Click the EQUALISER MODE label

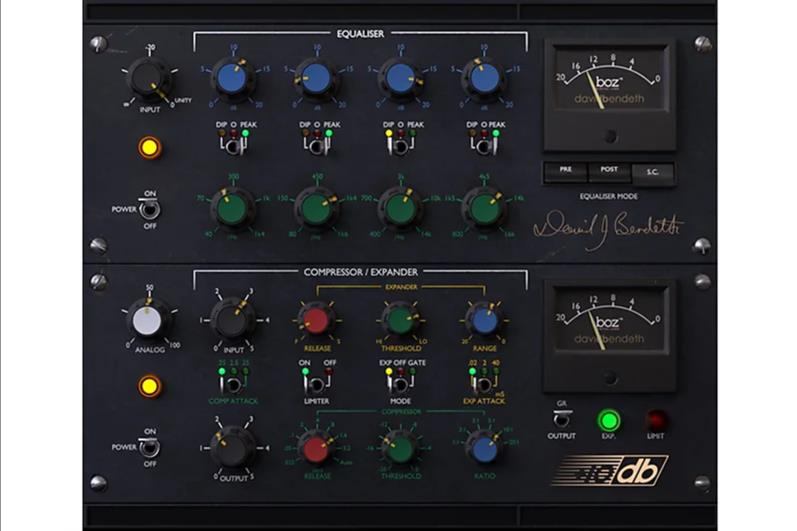coord(608,196)
